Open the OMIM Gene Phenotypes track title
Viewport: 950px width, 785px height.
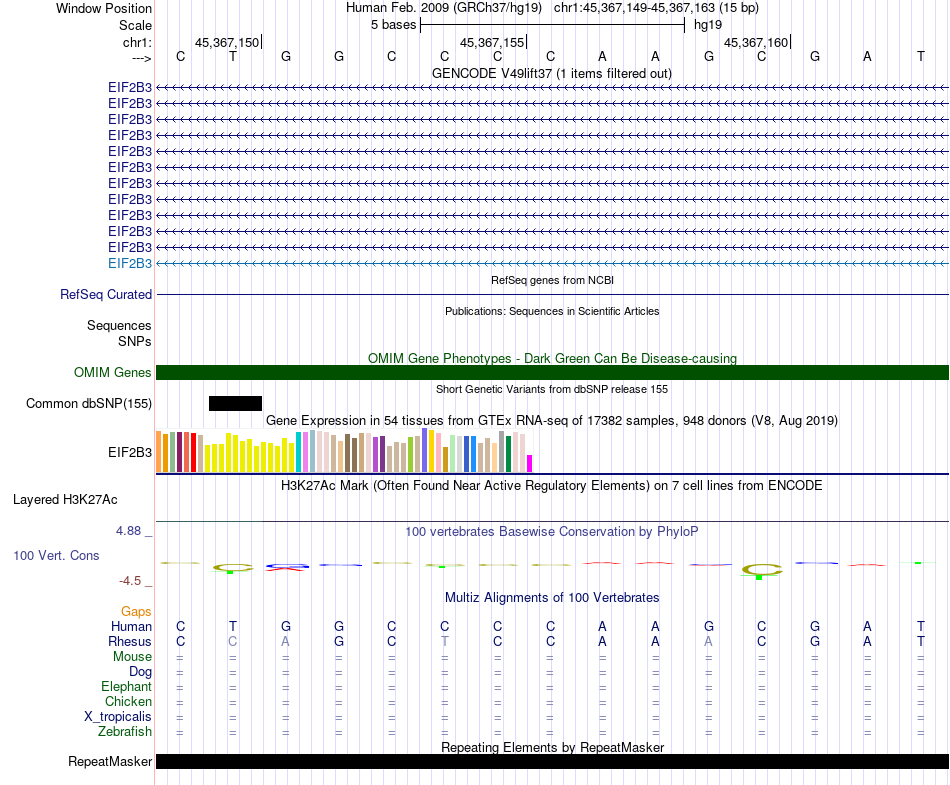coord(552,358)
